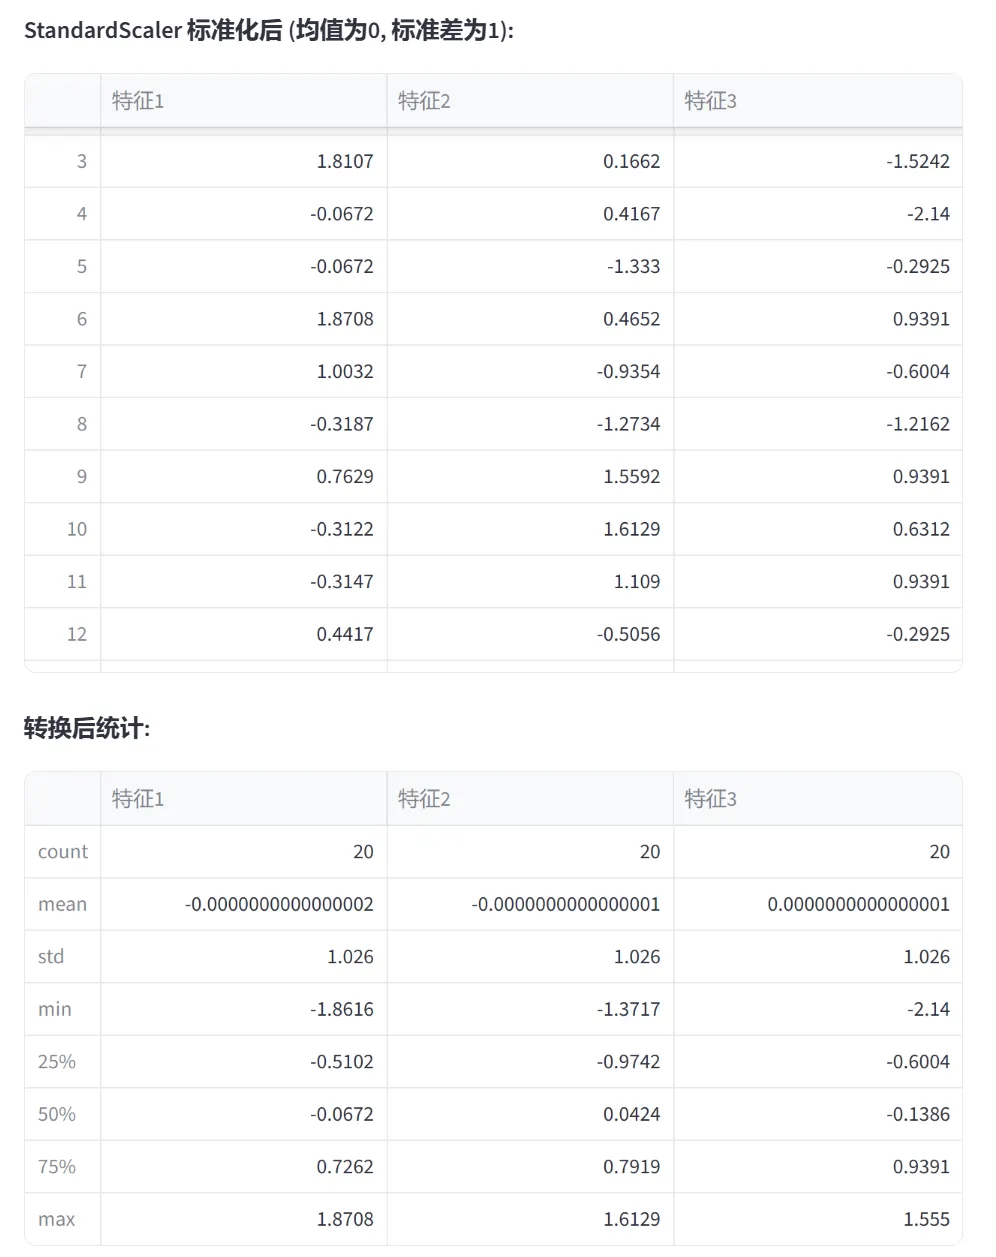Click the count row label
The width and height of the screenshot is (996, 1257).
[63, 852]
